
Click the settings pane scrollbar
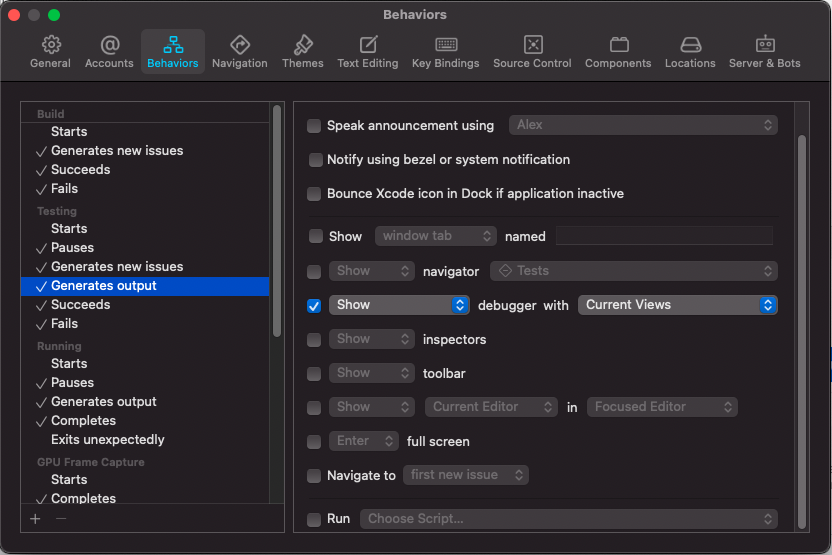802,332
